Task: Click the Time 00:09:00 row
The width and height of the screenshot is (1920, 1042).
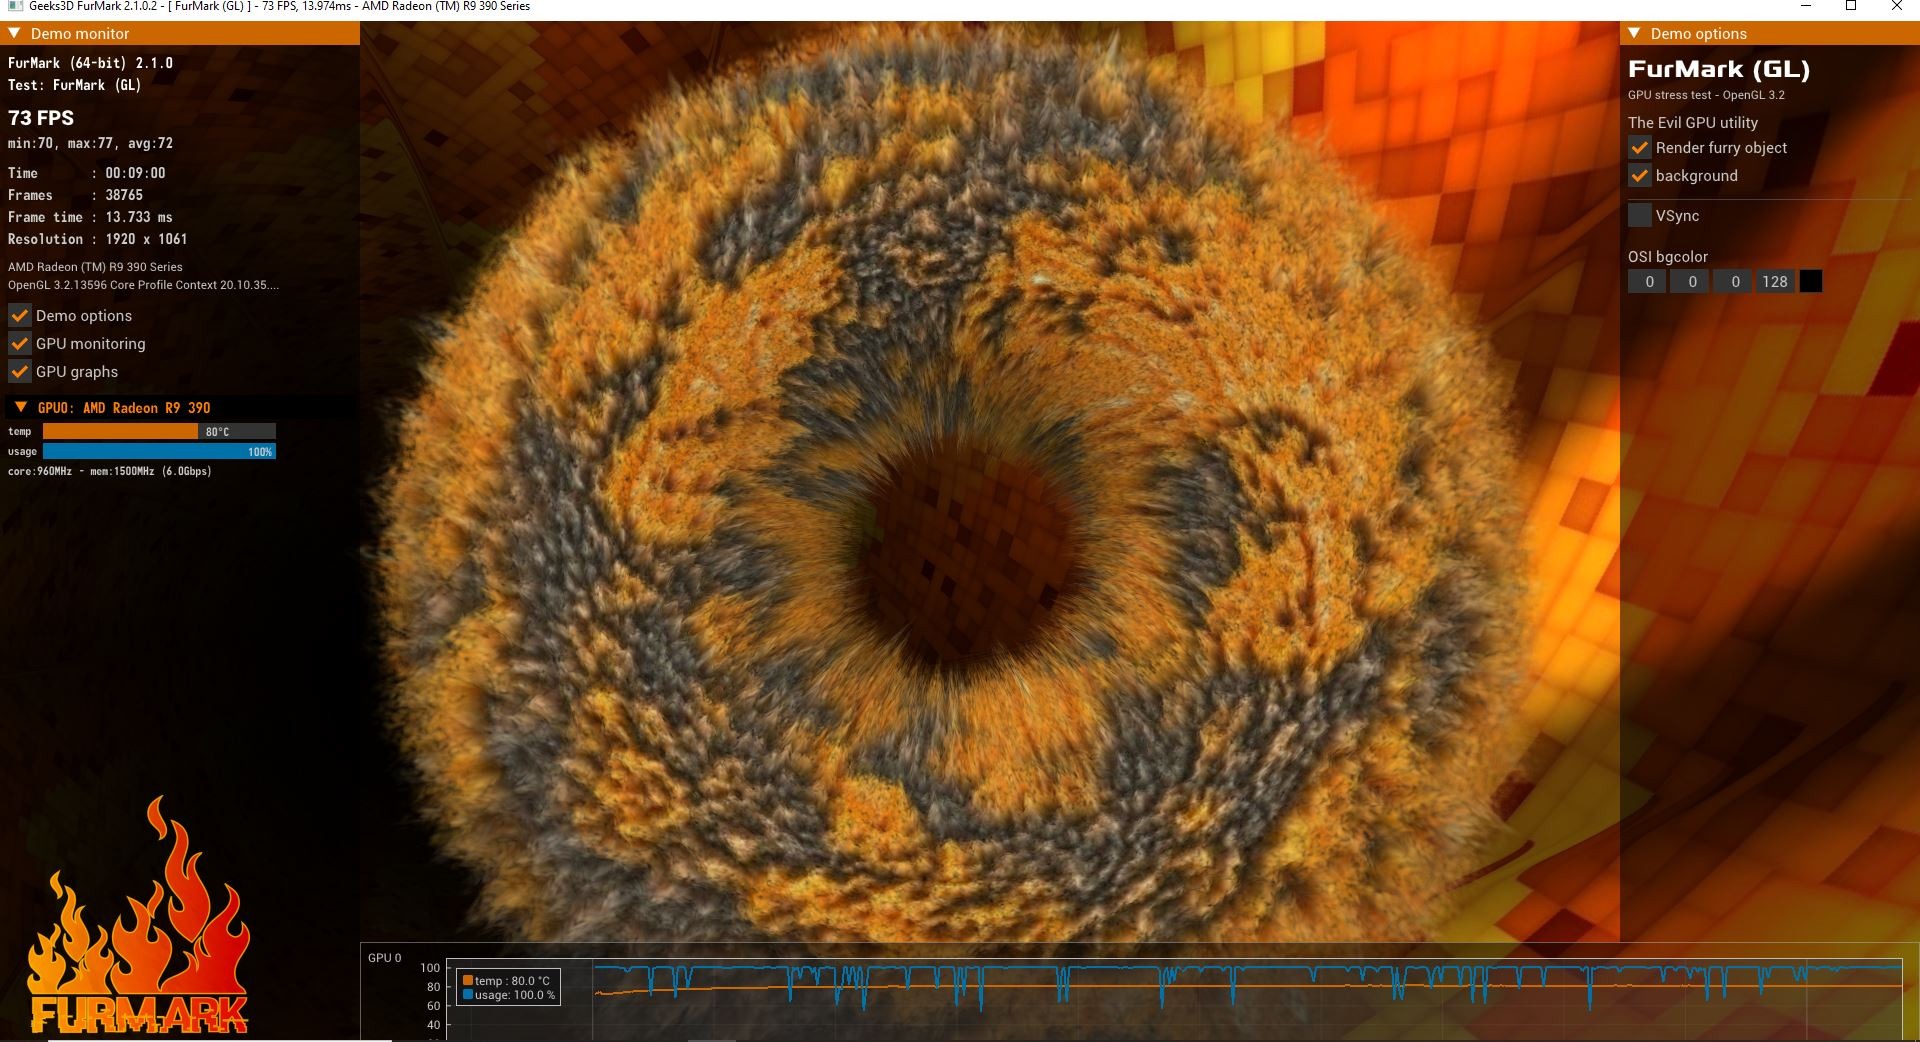Action: click(x=87, y=173)
